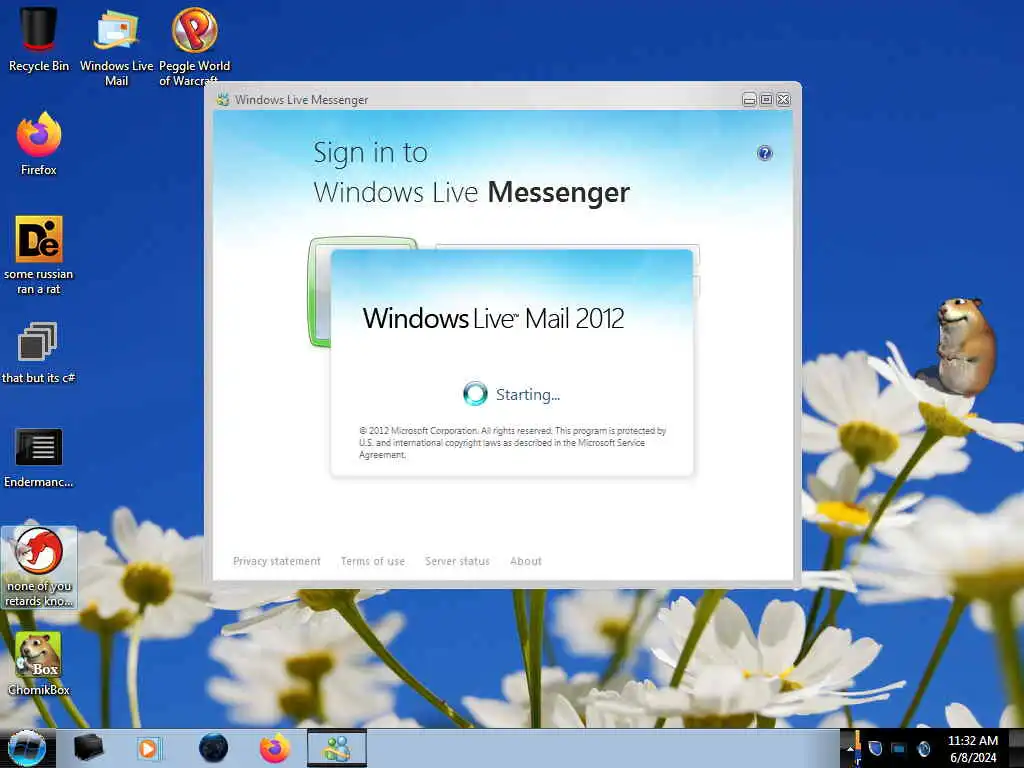Open the Terms of use link
Screen dimensions: 1024x768
coord(372,561)
